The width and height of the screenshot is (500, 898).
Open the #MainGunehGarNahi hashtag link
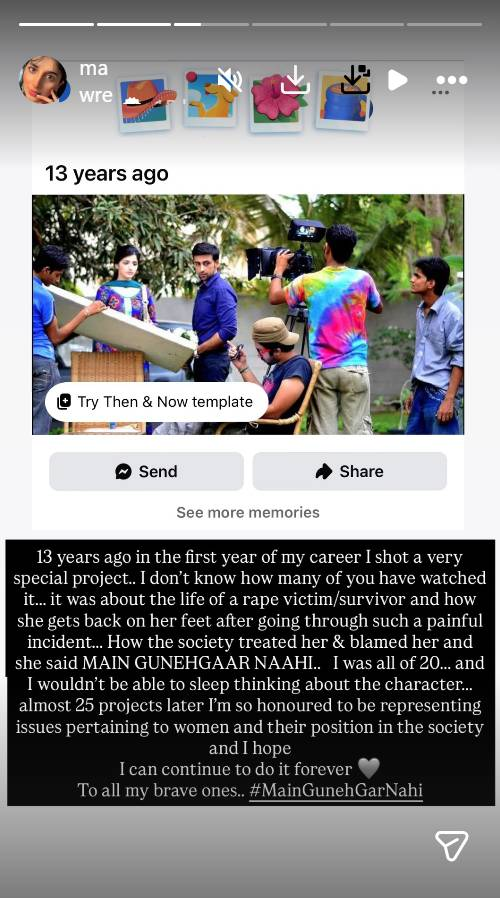pyautogui.click(x=336, y=790)
